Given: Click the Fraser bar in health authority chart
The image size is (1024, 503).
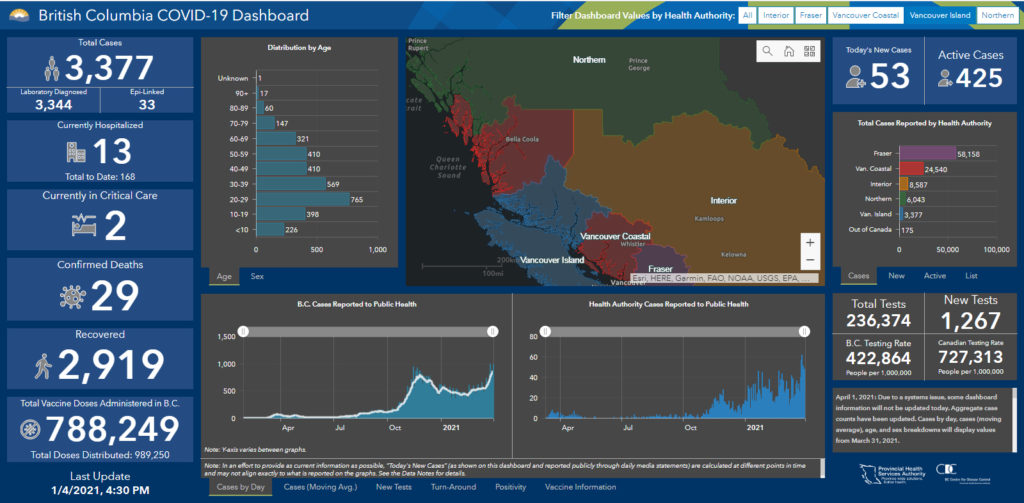Looking at the screenshot, I should click(x=927, y=154).
